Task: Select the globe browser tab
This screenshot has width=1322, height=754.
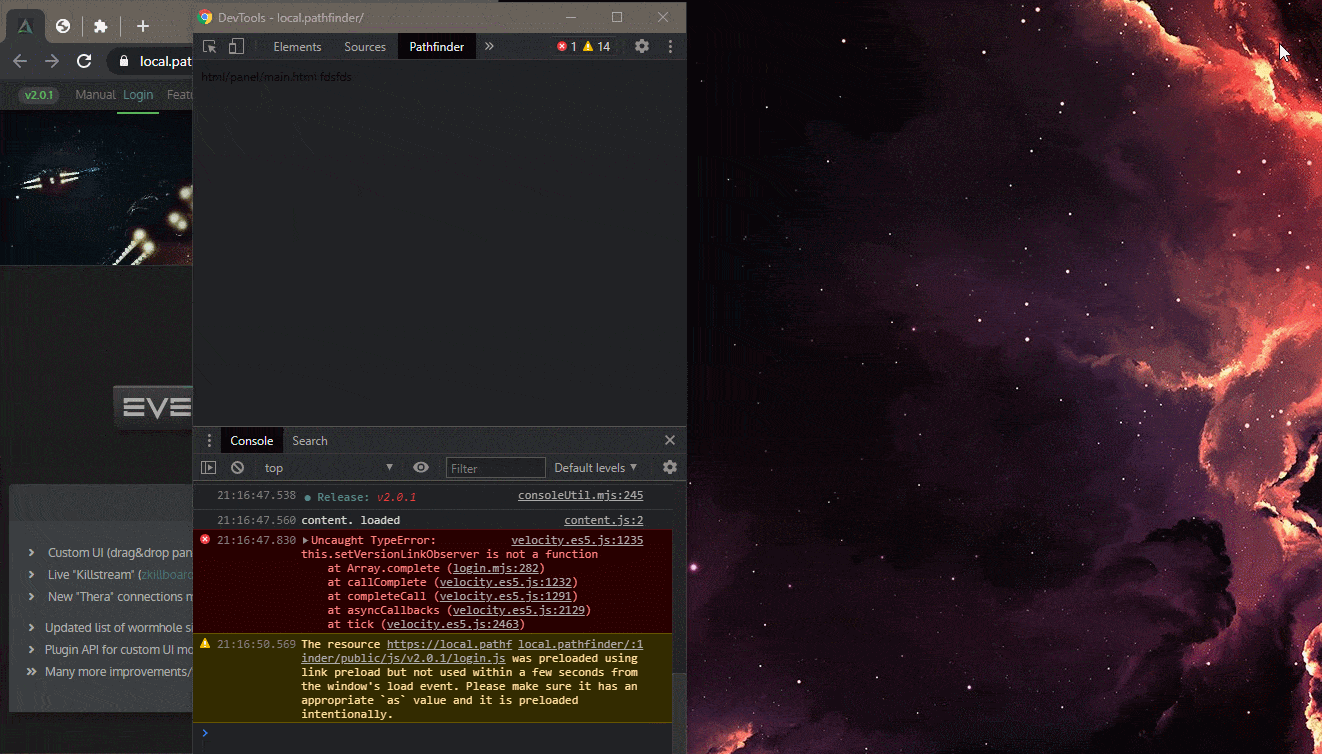Action: pos(63,26)
